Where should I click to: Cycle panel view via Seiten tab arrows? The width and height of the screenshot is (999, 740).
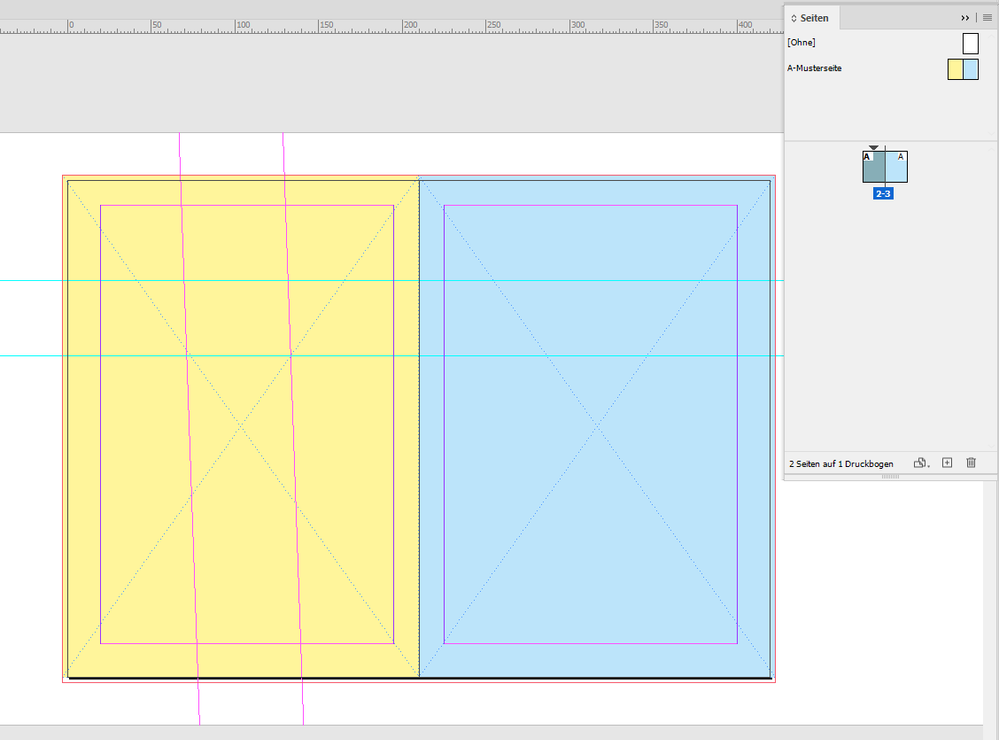(794, 18)
